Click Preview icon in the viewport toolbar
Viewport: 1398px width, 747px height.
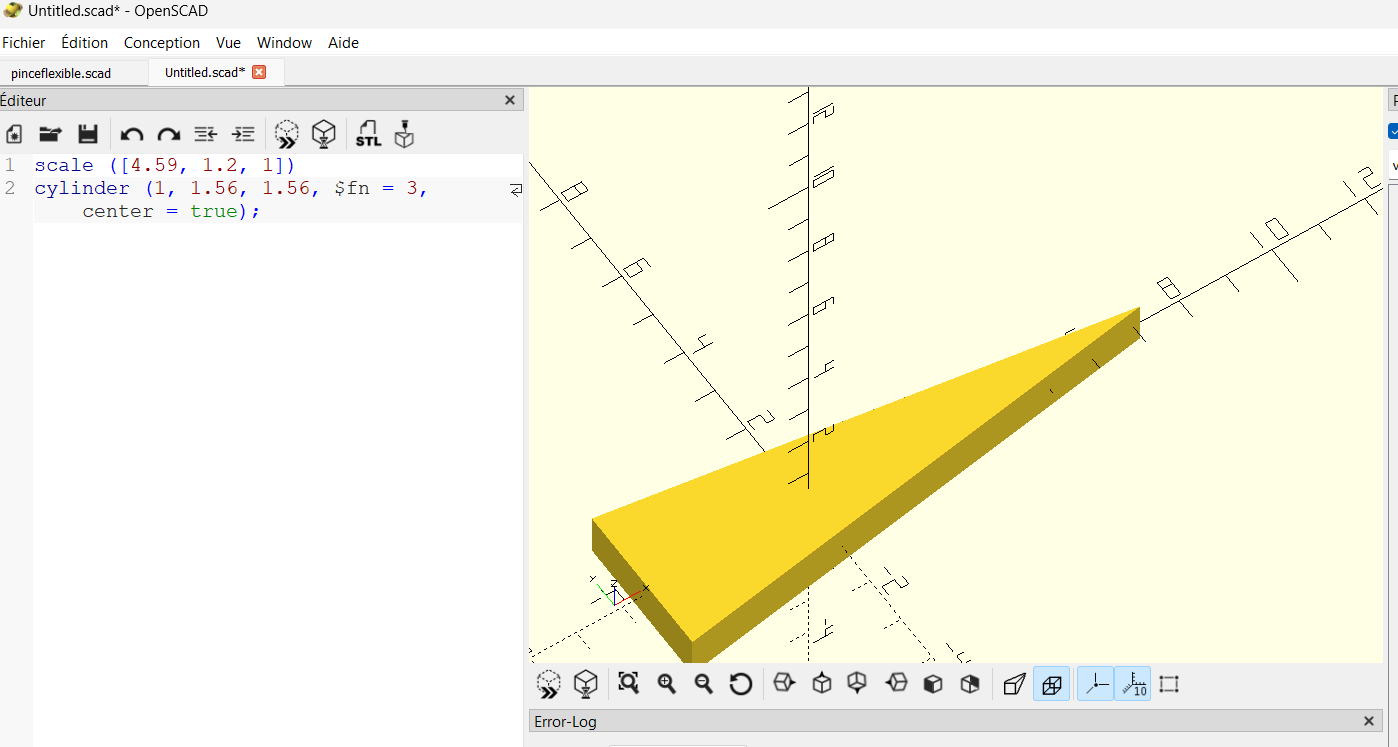point(548,684)
